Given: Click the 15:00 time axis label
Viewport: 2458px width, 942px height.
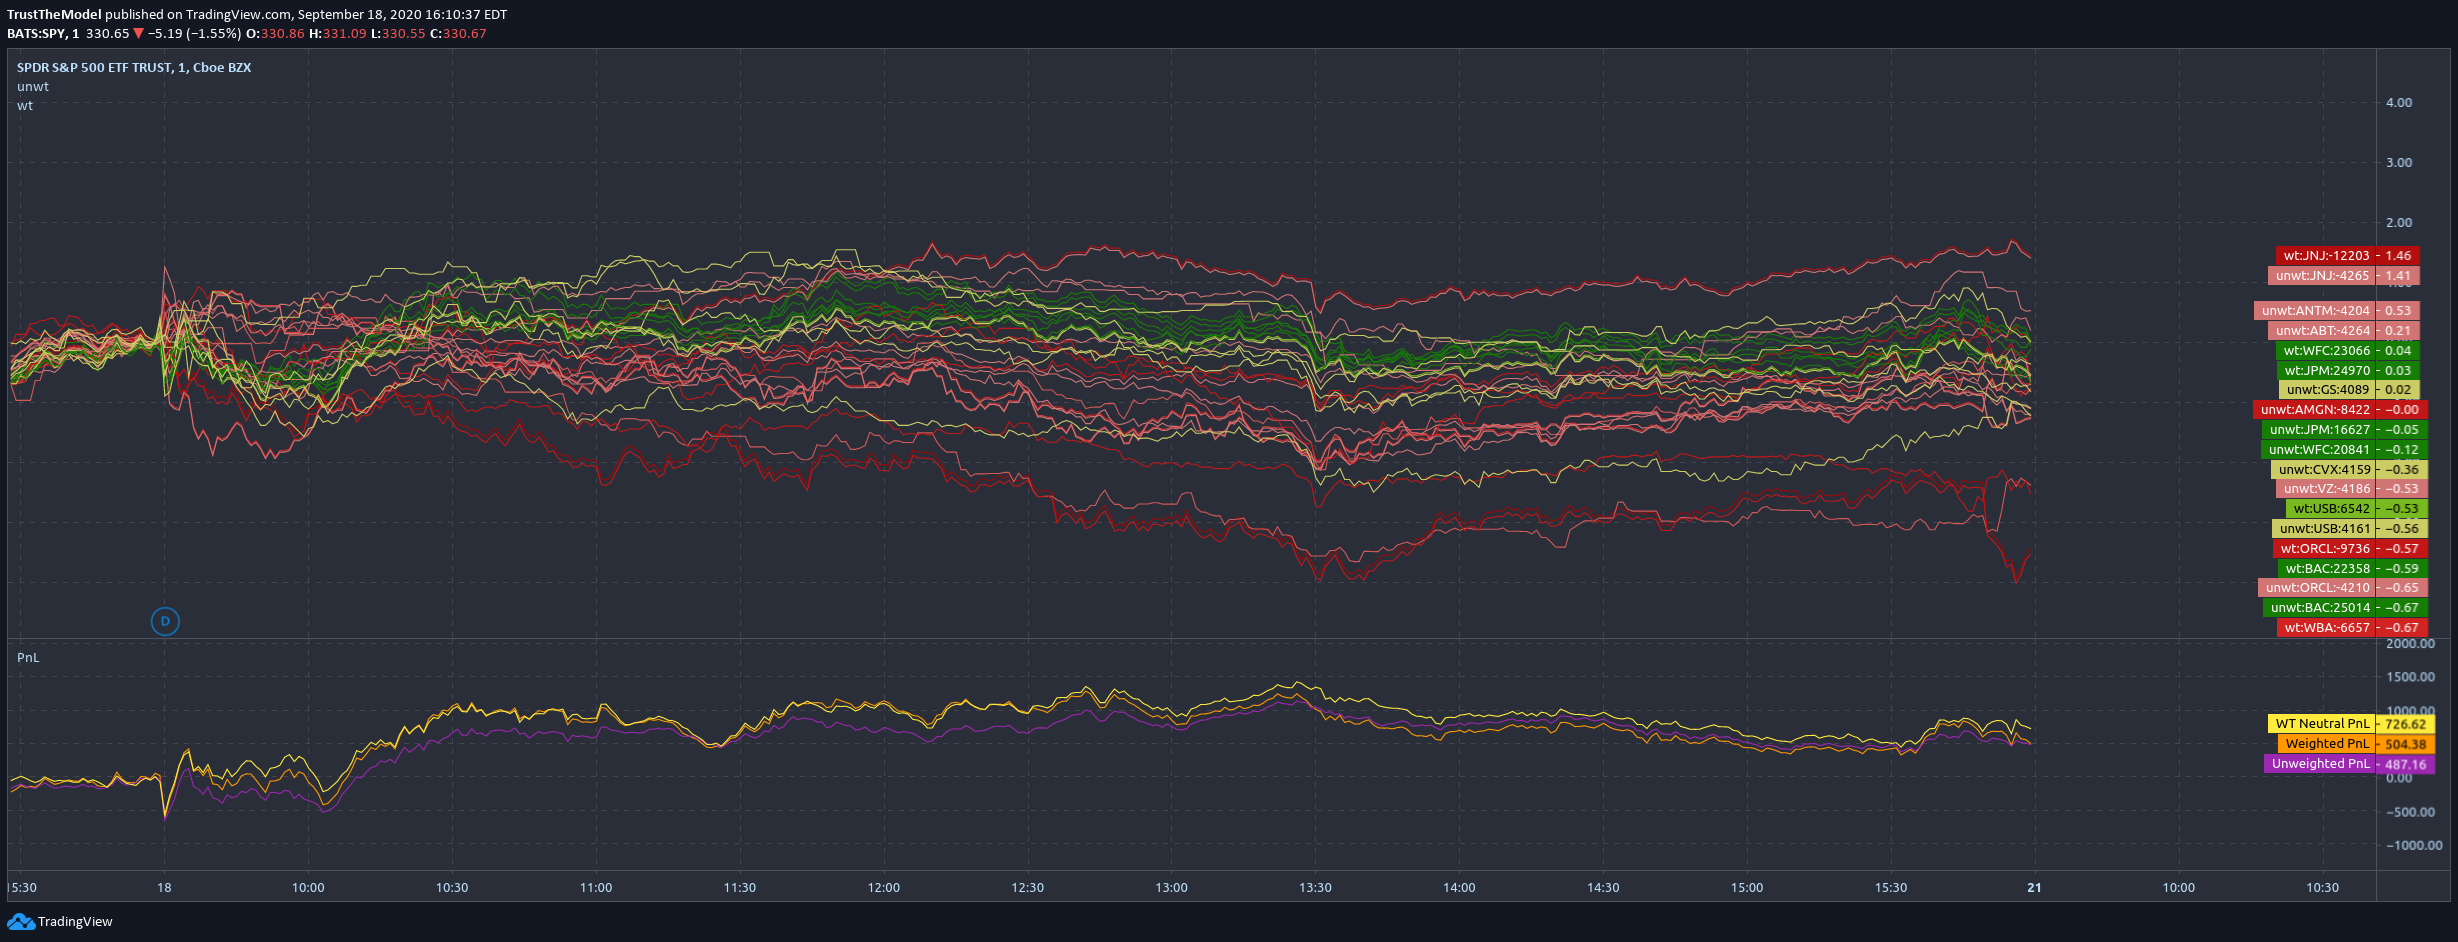Looking at the screenshot, I should (1747, 887).
